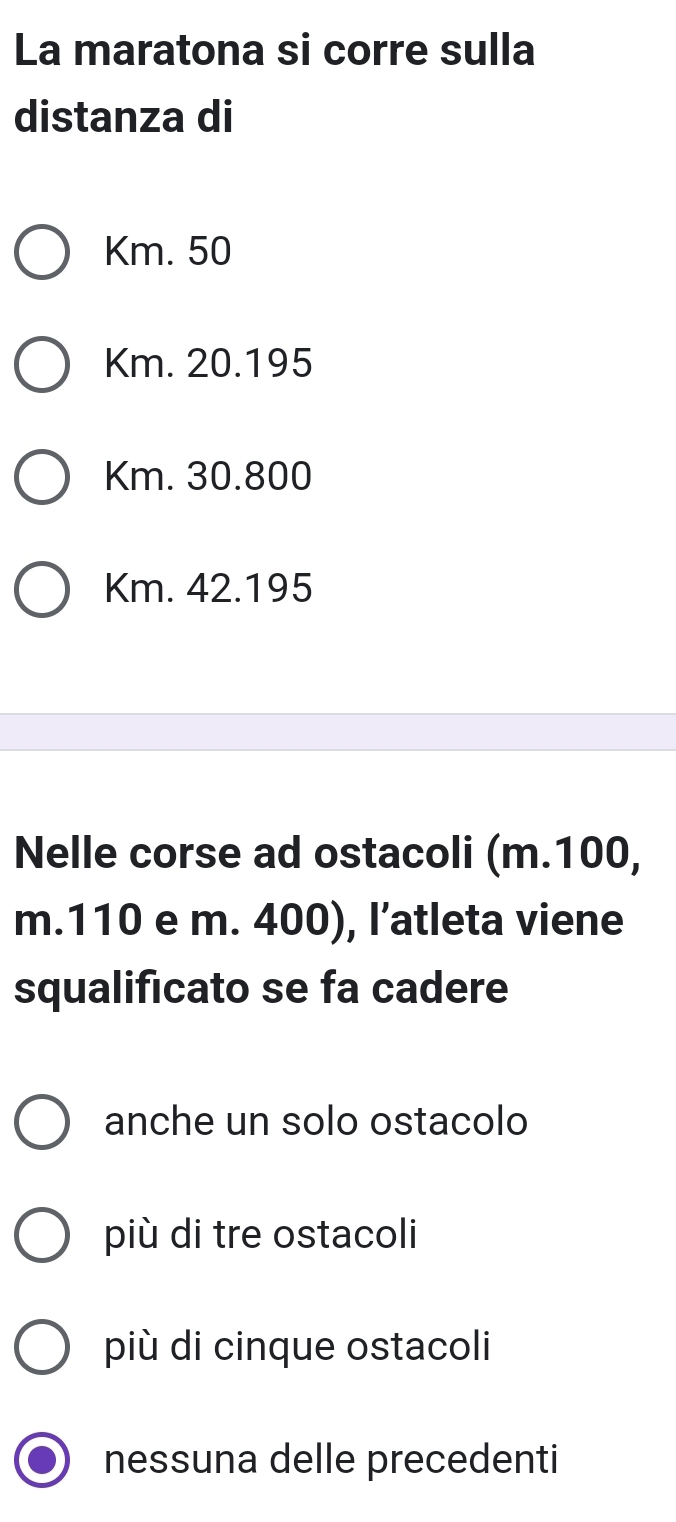Viewport: 676px width, 1522px height.
Task: Choose the 'anche un solo ostacolo' radio button
Action: 42,1123
